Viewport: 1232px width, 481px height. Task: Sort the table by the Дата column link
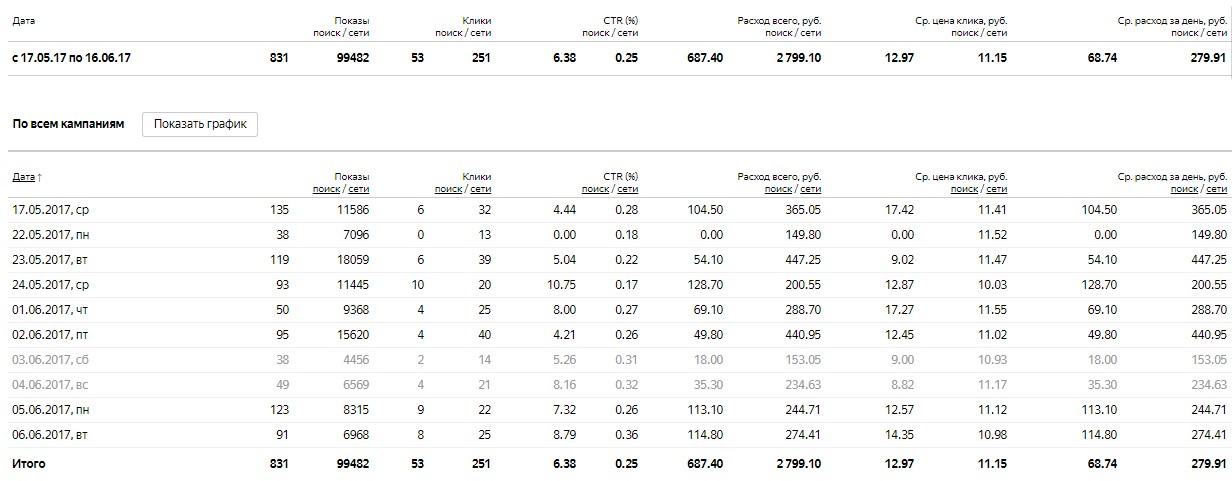[x=23, y=177]
